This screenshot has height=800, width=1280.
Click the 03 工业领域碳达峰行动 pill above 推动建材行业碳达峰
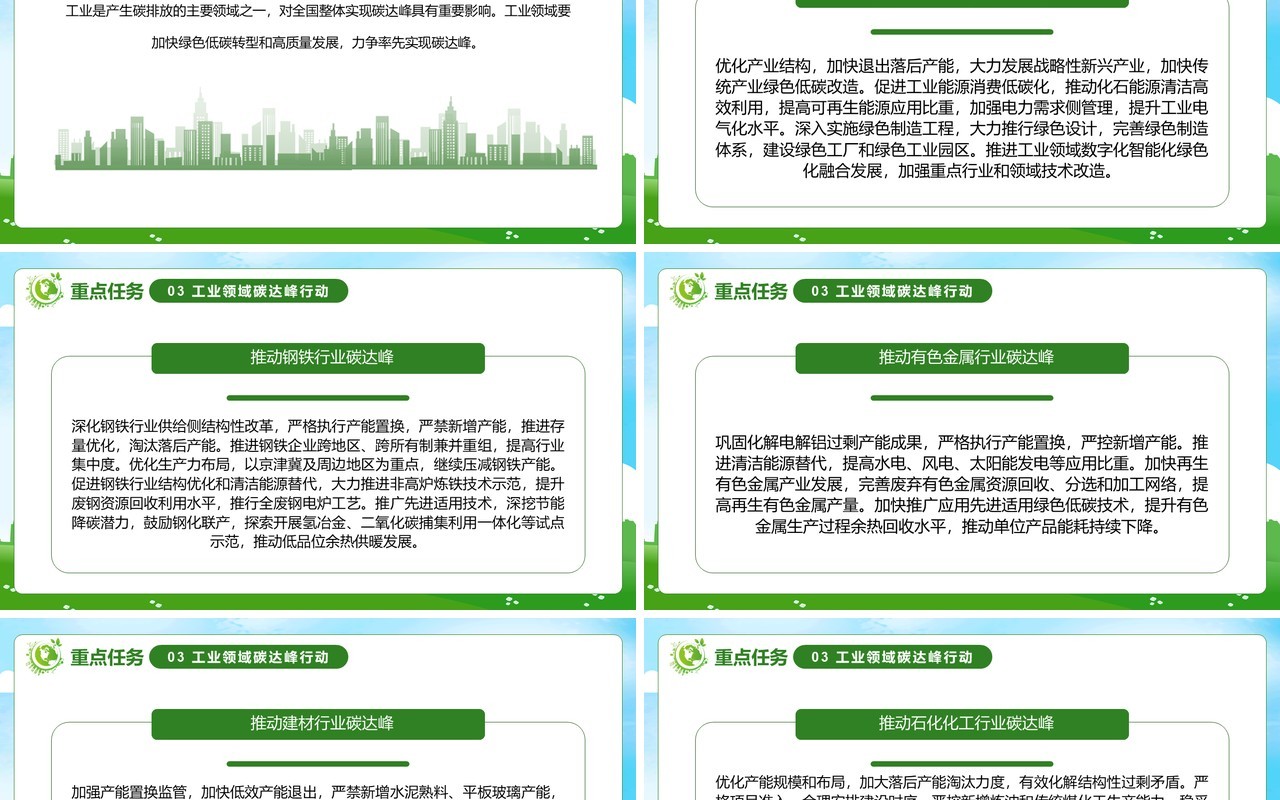pos(248,657)
